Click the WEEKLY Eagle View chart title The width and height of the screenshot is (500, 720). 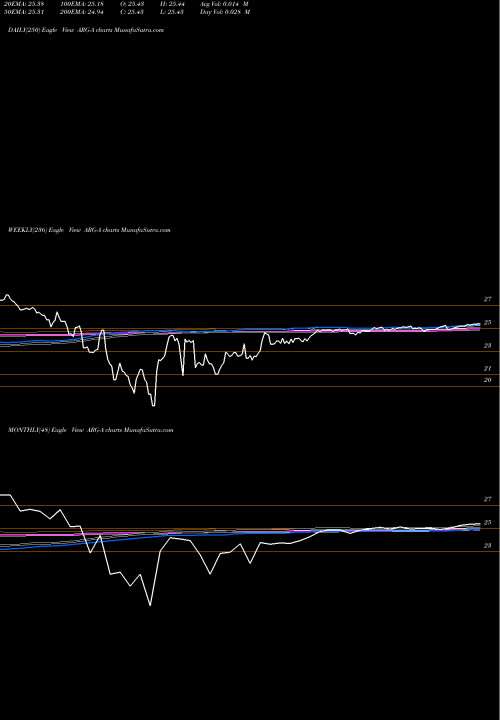click(x=89, y=230)
